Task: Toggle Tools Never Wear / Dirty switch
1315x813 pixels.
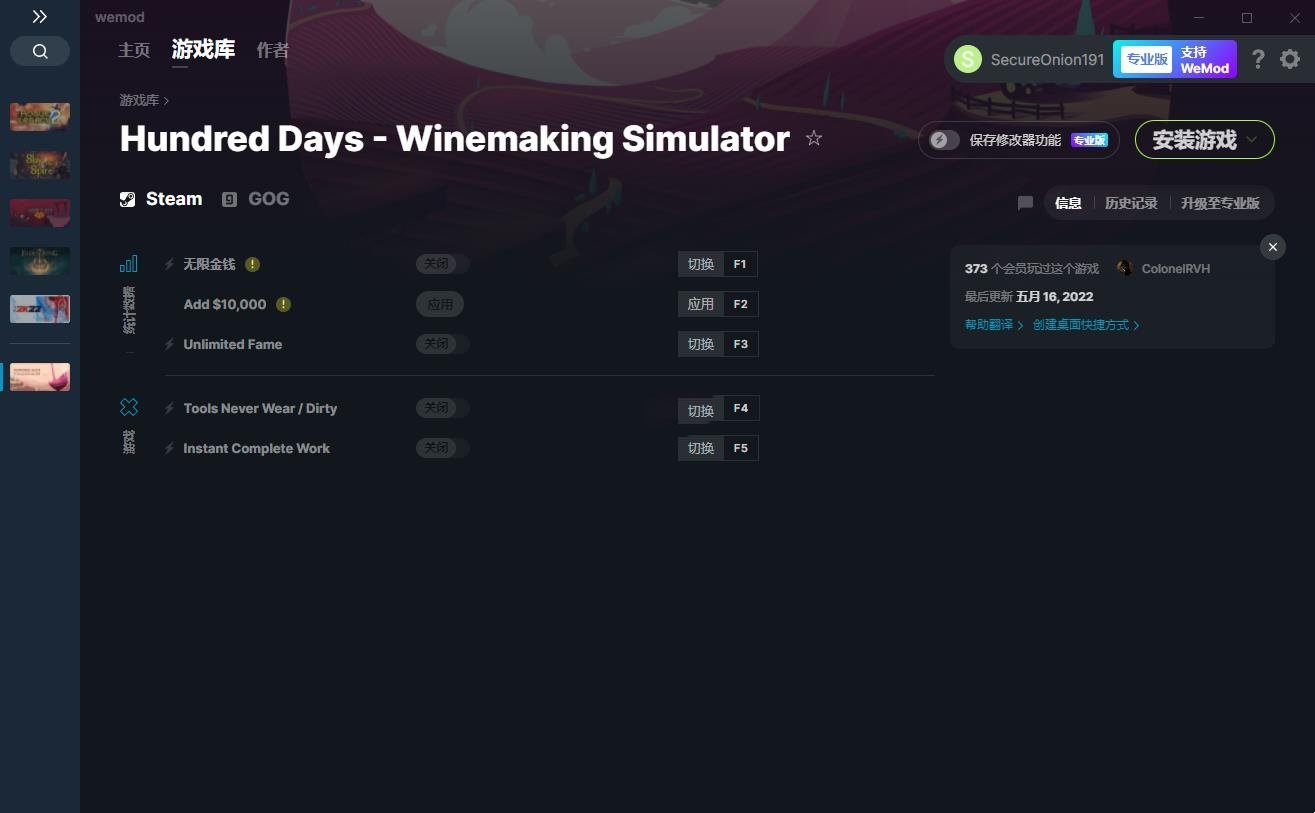Action: click(442, 408)
